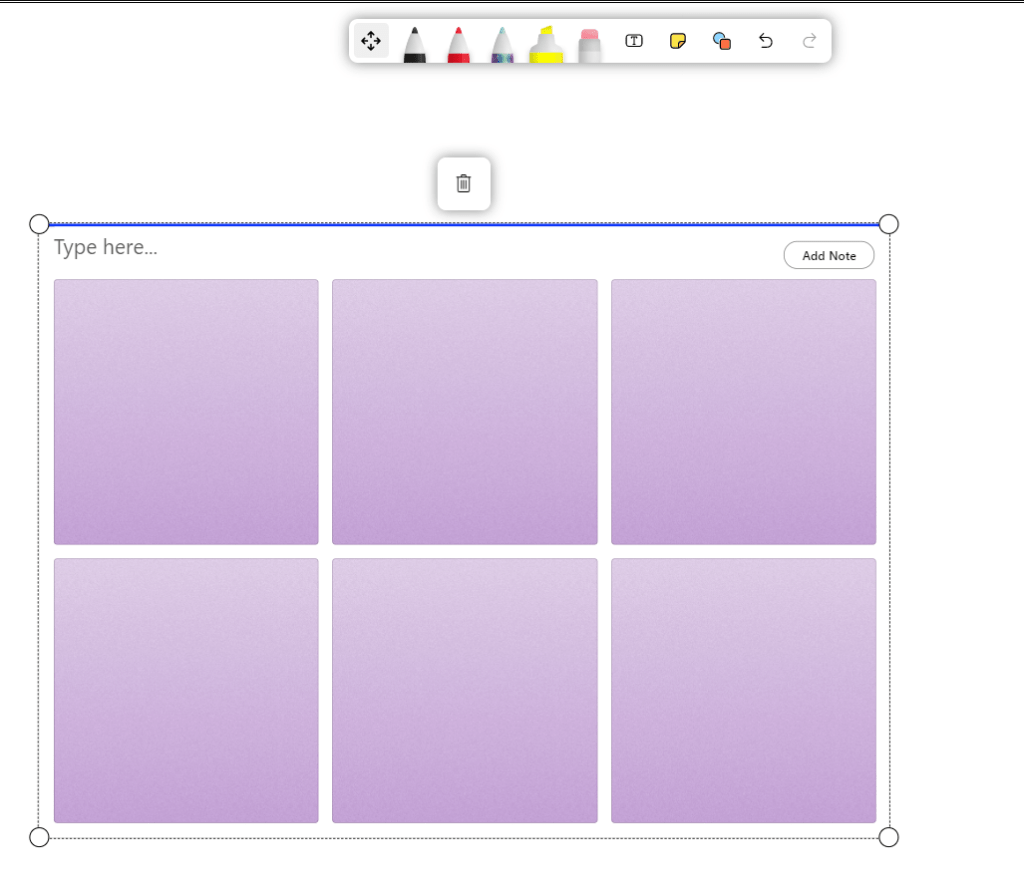Insert a text box using text tool

(634, 41)
